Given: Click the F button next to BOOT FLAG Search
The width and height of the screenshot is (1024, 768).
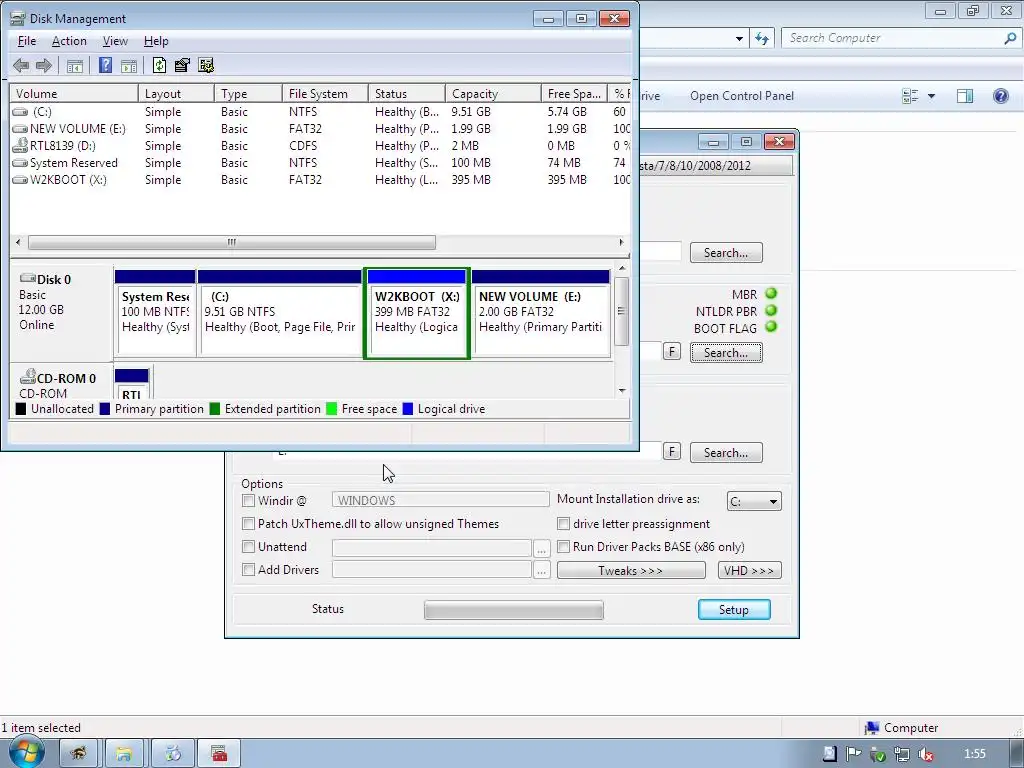Looking at the screenshot, I should [671, 352].
